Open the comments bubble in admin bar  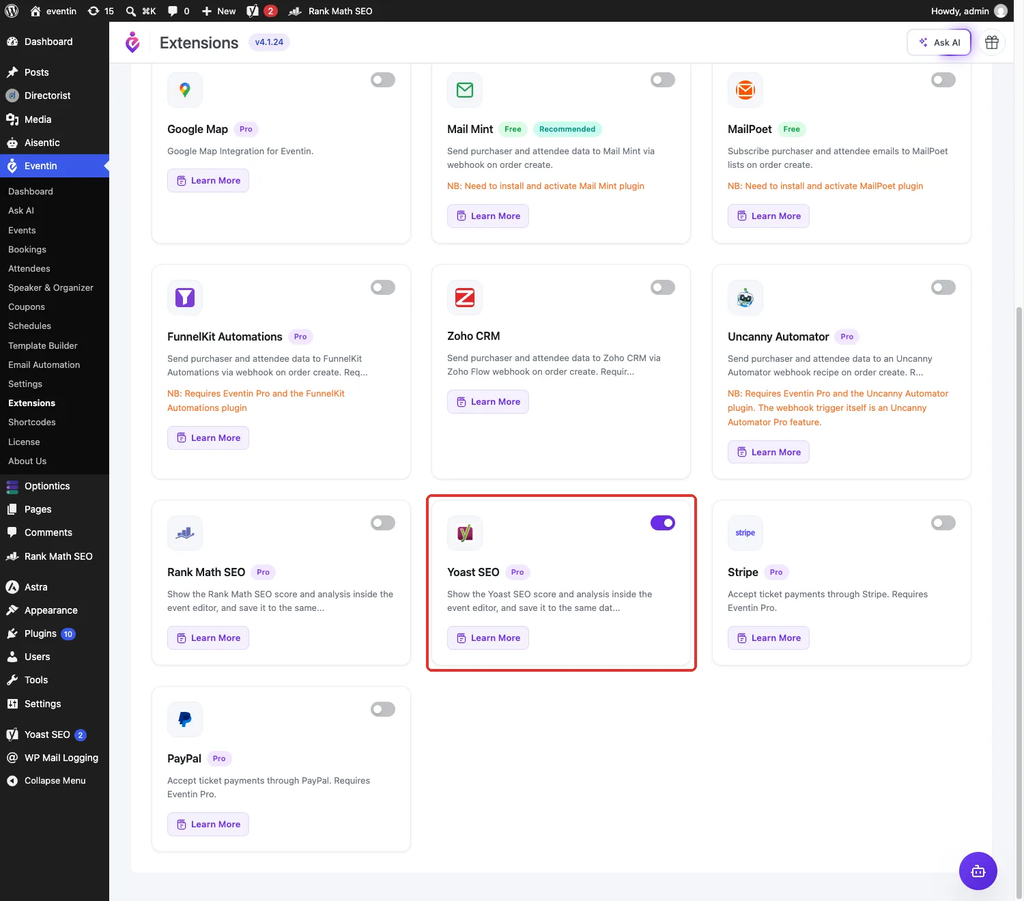[x=178, y=11]
